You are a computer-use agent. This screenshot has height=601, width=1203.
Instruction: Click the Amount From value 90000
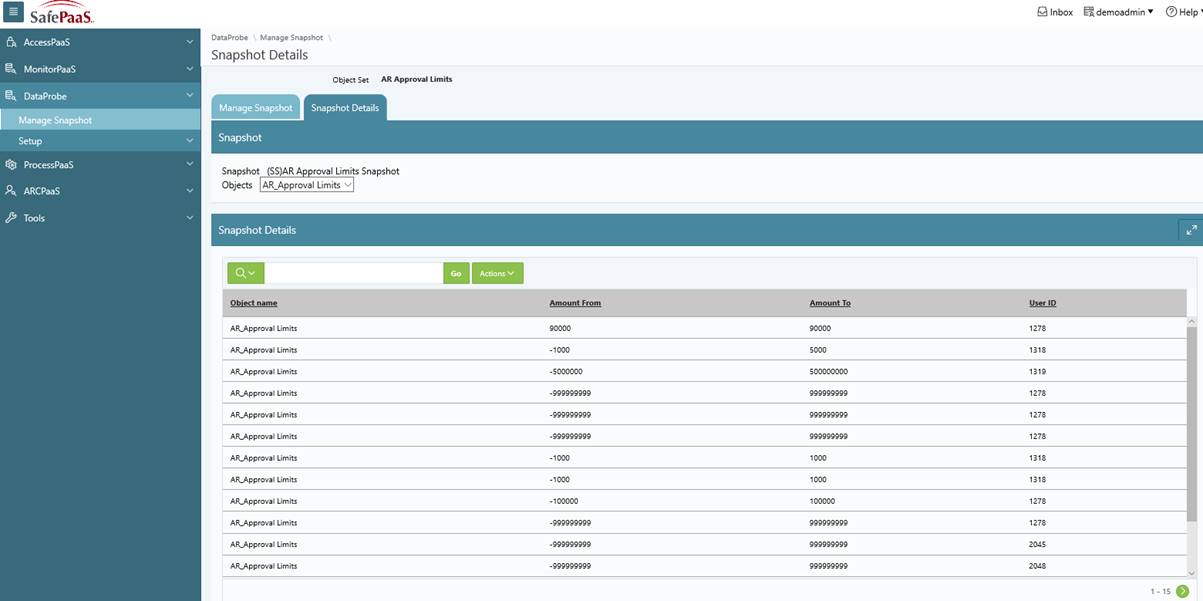click(560, 328)
